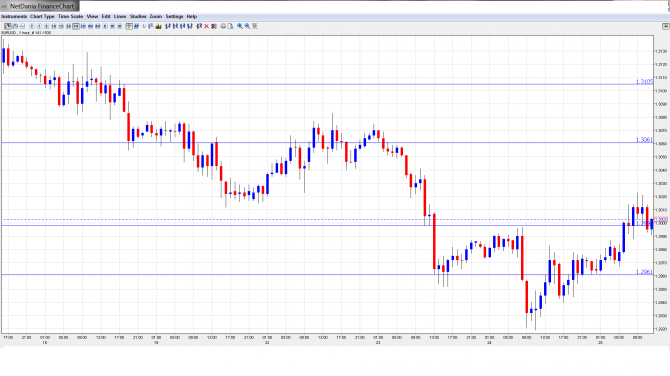The width and height of the screenshot is (670, 376).
Task: Toggle the first timeframe button in toolbar
Action: [x=32, y=26]
